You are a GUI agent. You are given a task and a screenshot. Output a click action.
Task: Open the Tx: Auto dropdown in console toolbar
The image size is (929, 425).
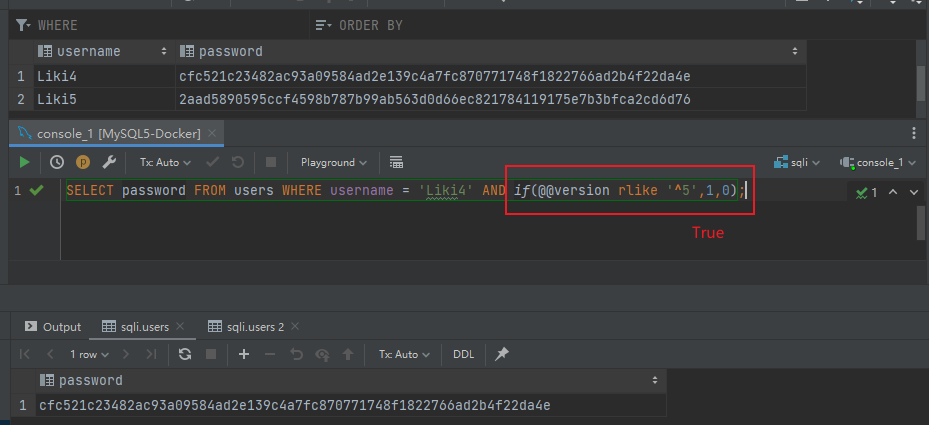(x=164, y=162)
